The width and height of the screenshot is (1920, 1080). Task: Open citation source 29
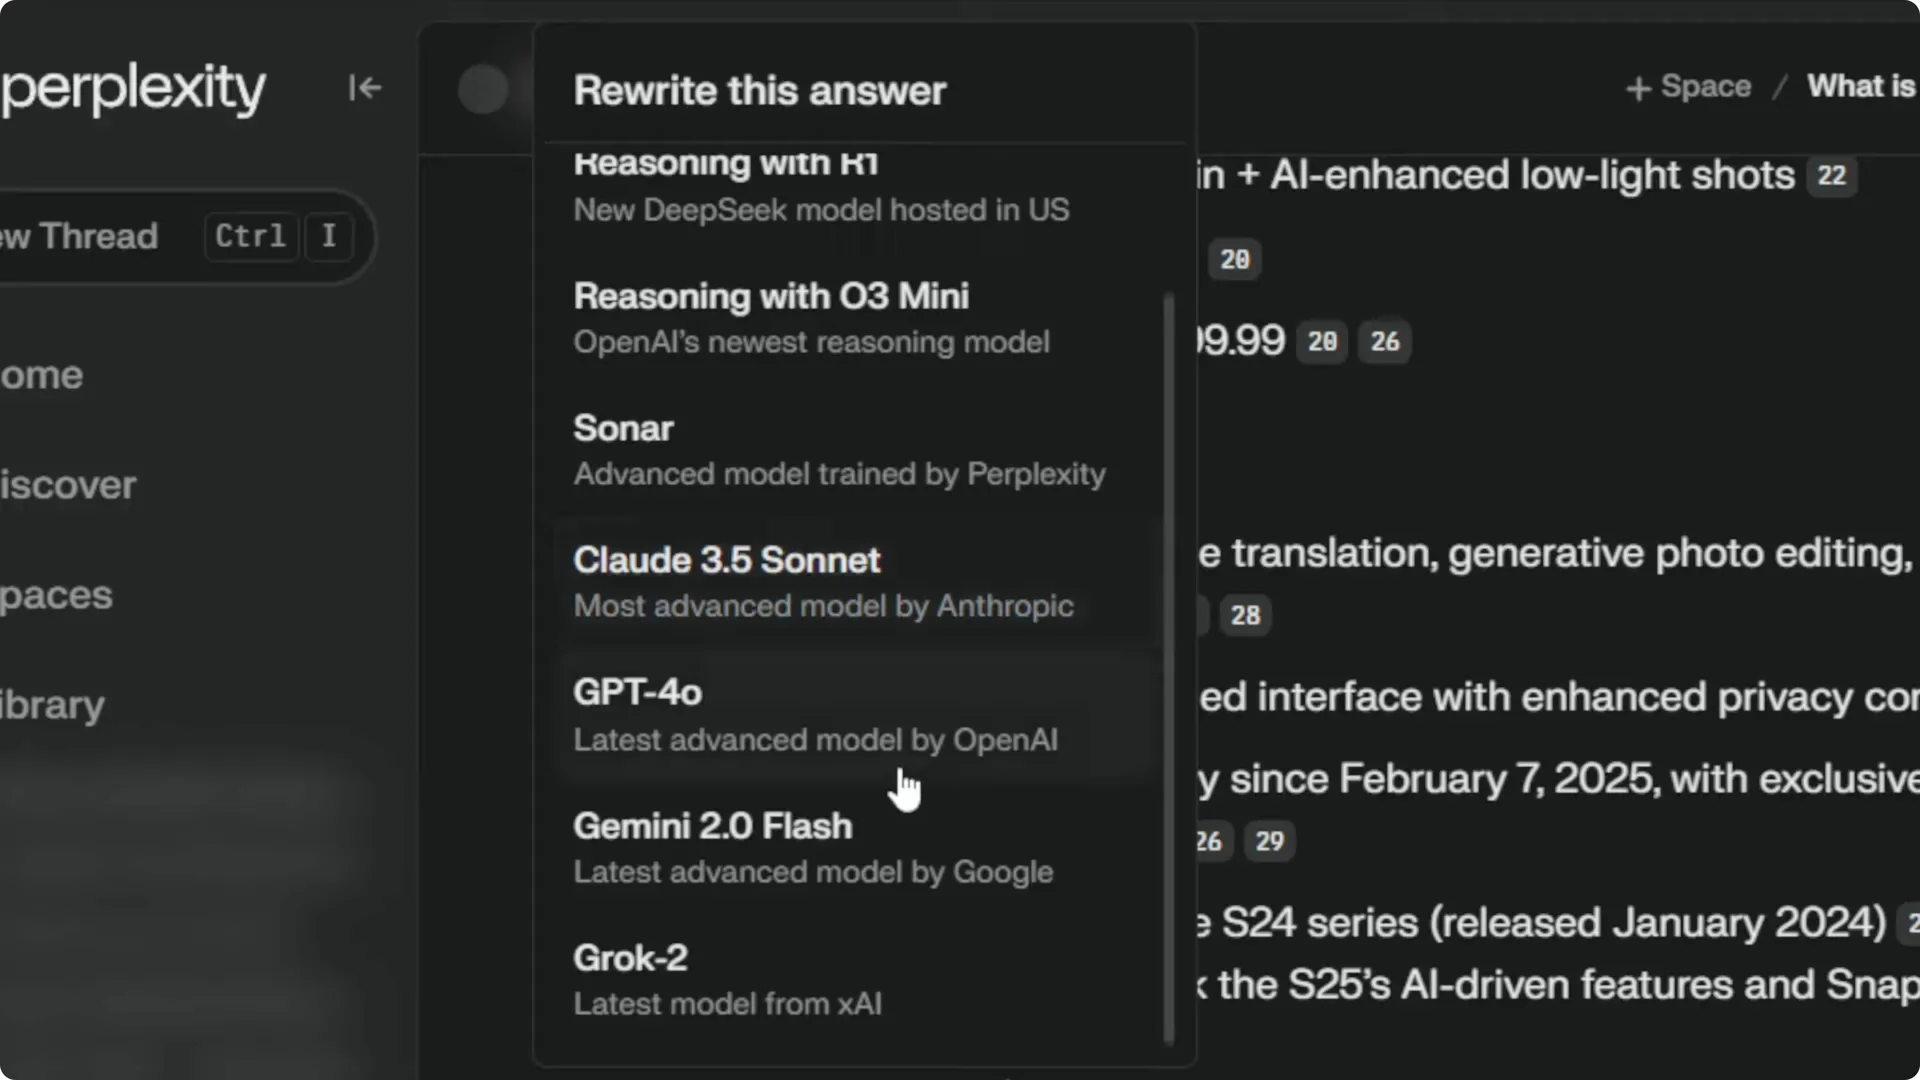click(x=1268, y=841)
